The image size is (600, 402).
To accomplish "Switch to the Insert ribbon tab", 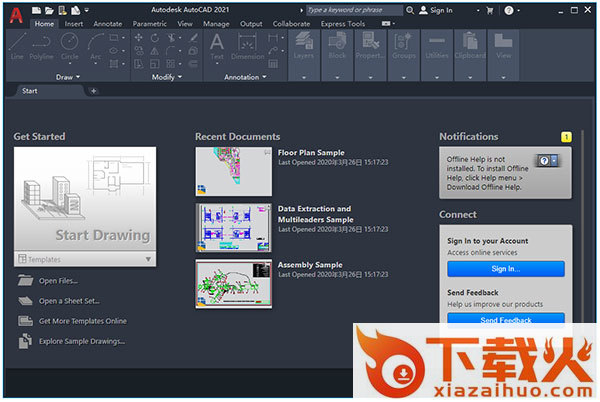I will (73, 24).
